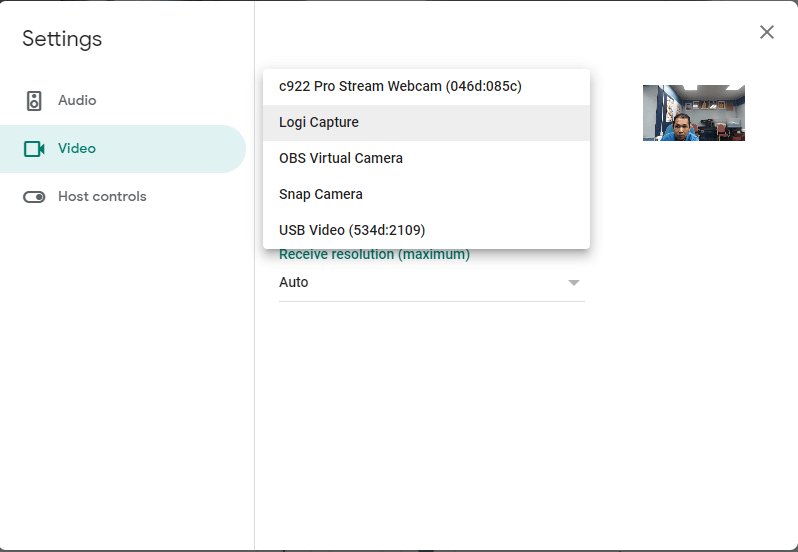
Task: Switch to the Video settings tab
Action: [123, 149]
